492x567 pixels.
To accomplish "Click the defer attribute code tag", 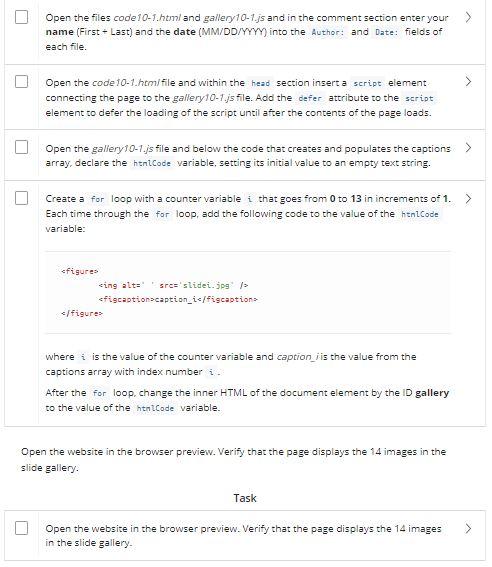I will click(310, 98).
